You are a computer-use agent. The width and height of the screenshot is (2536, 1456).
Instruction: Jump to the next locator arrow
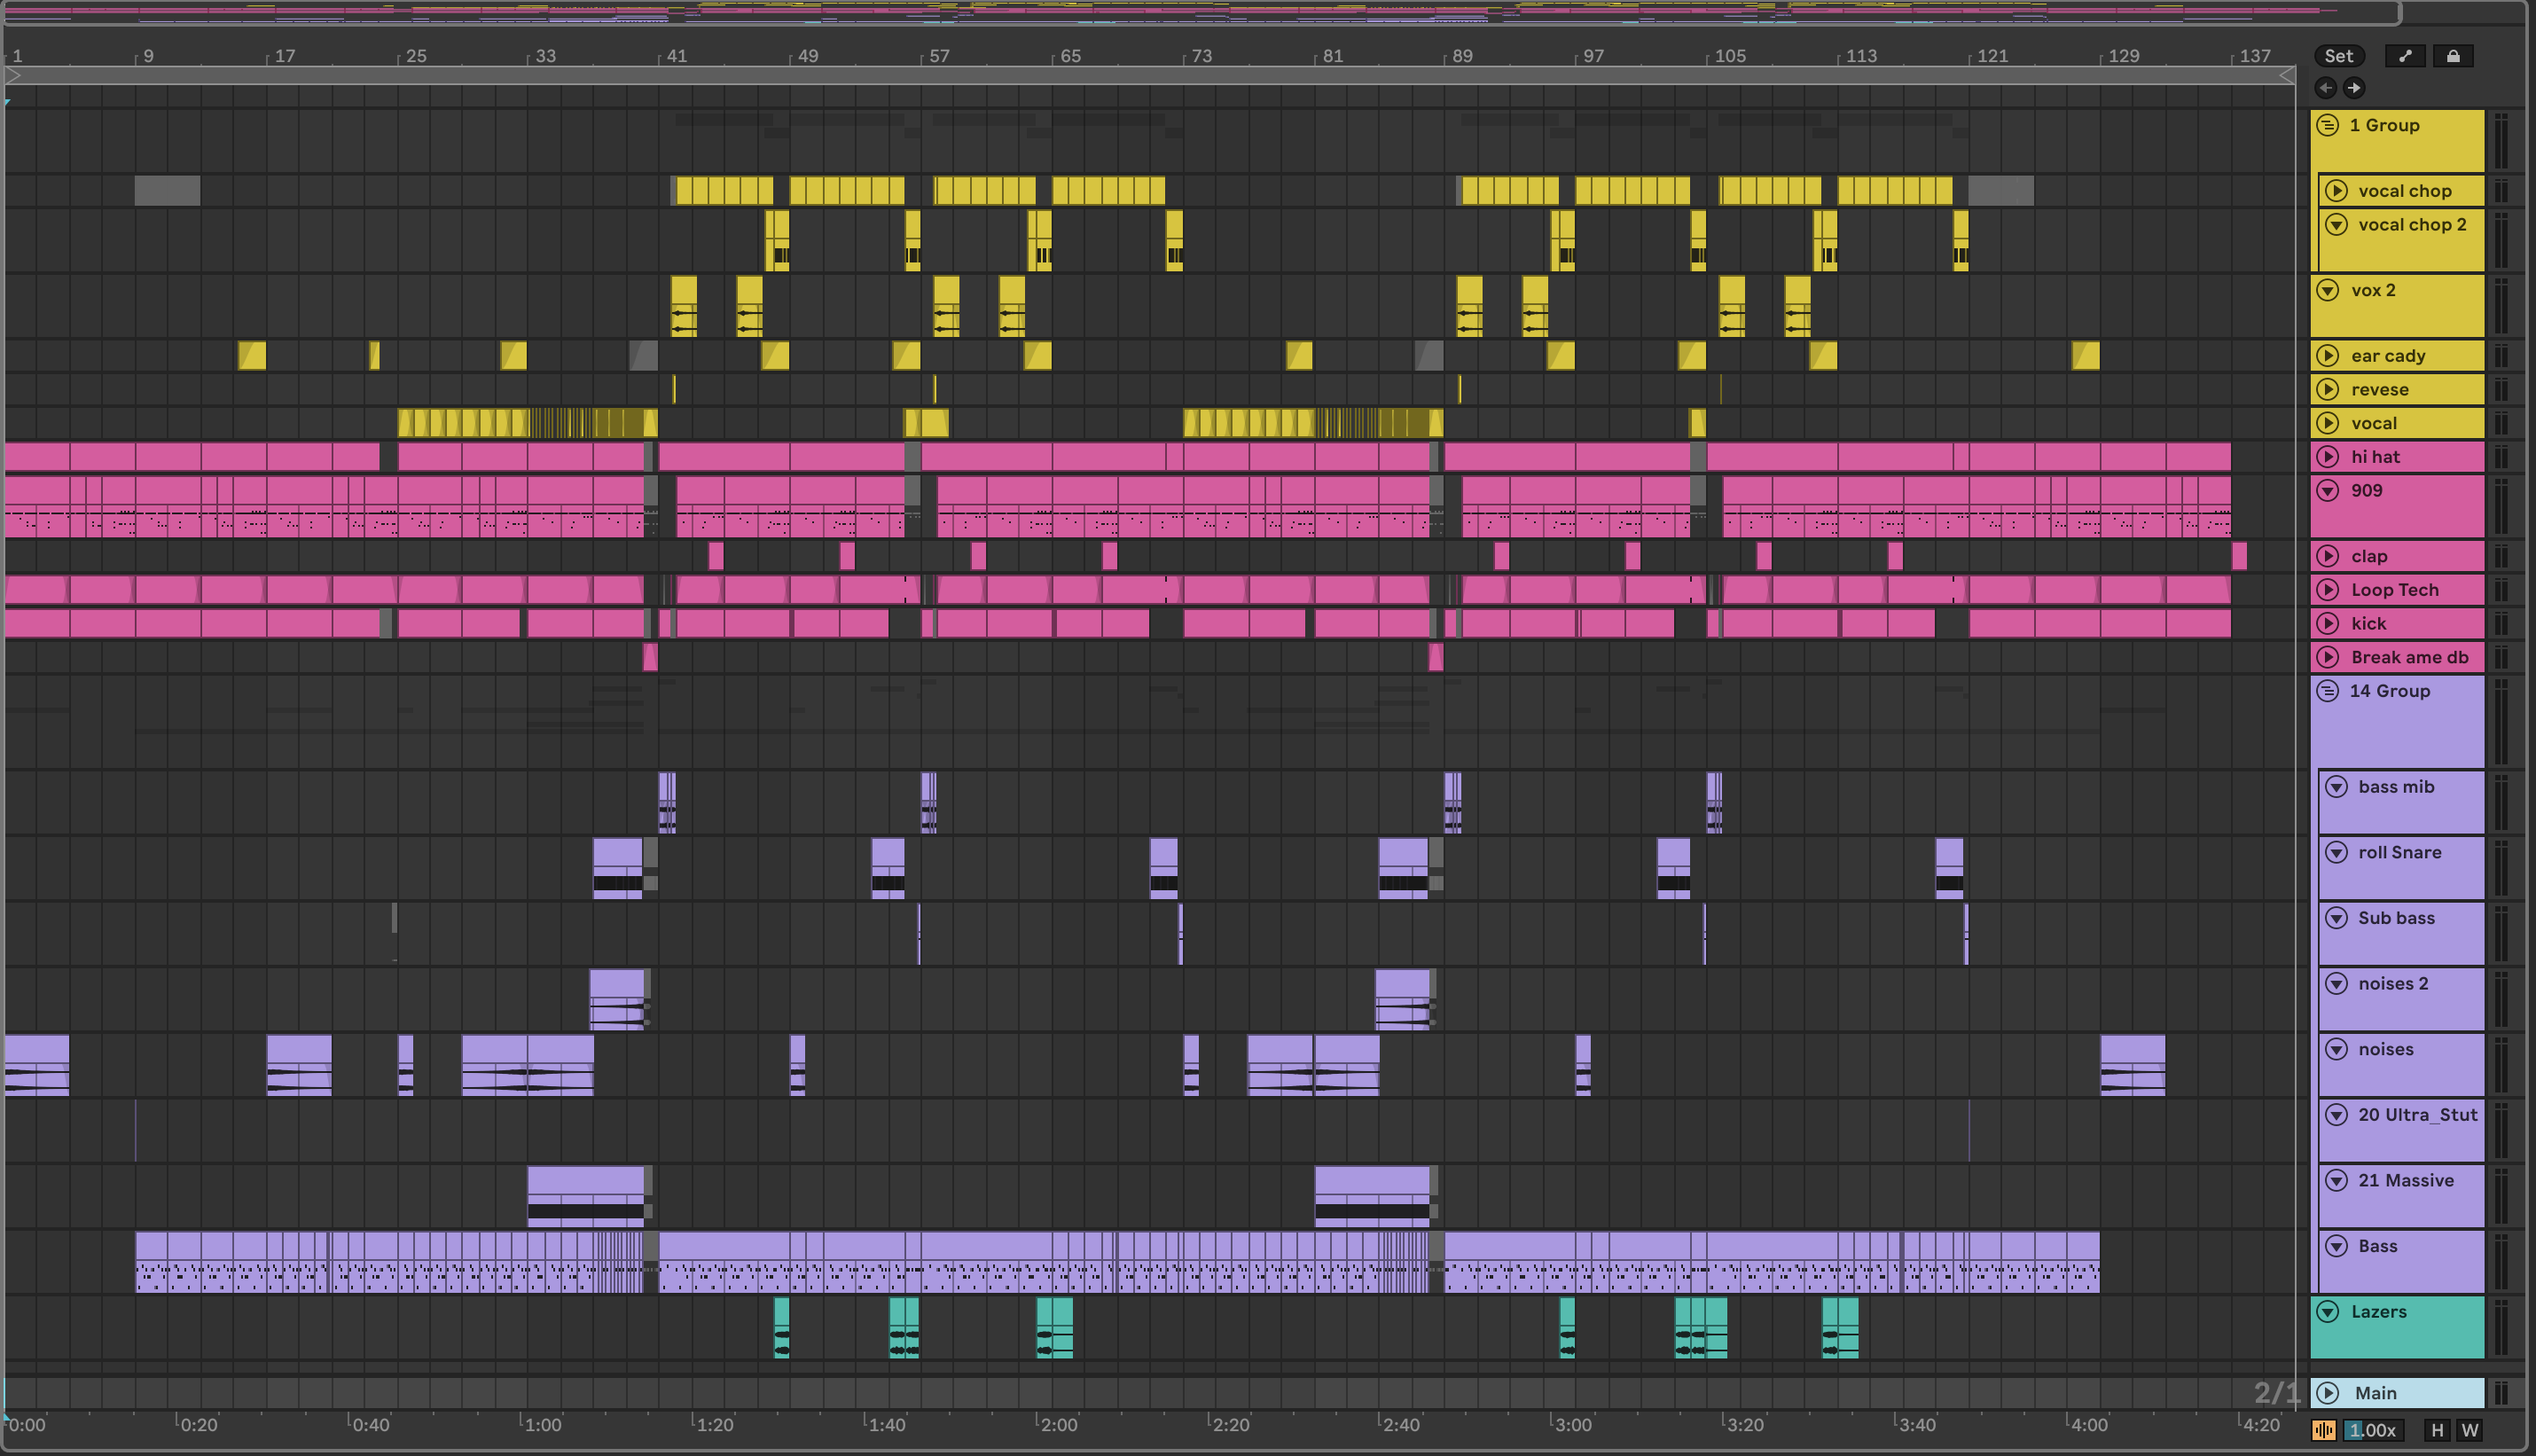(x=2354, y=88)
